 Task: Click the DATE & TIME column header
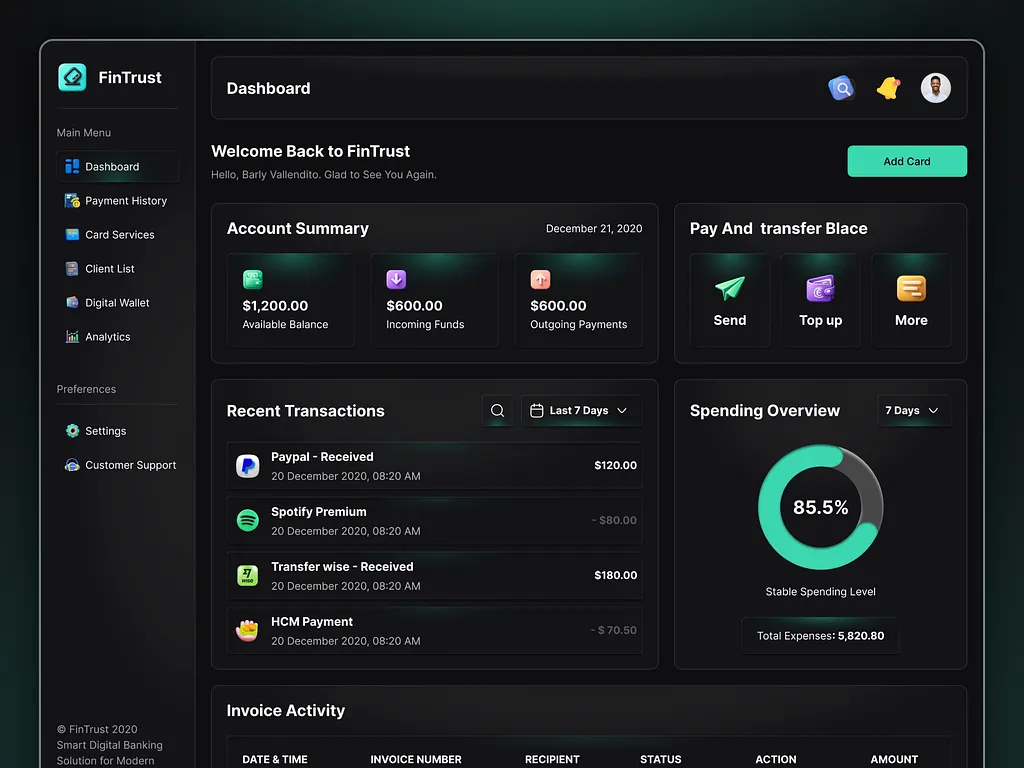(x=275, y=760)
